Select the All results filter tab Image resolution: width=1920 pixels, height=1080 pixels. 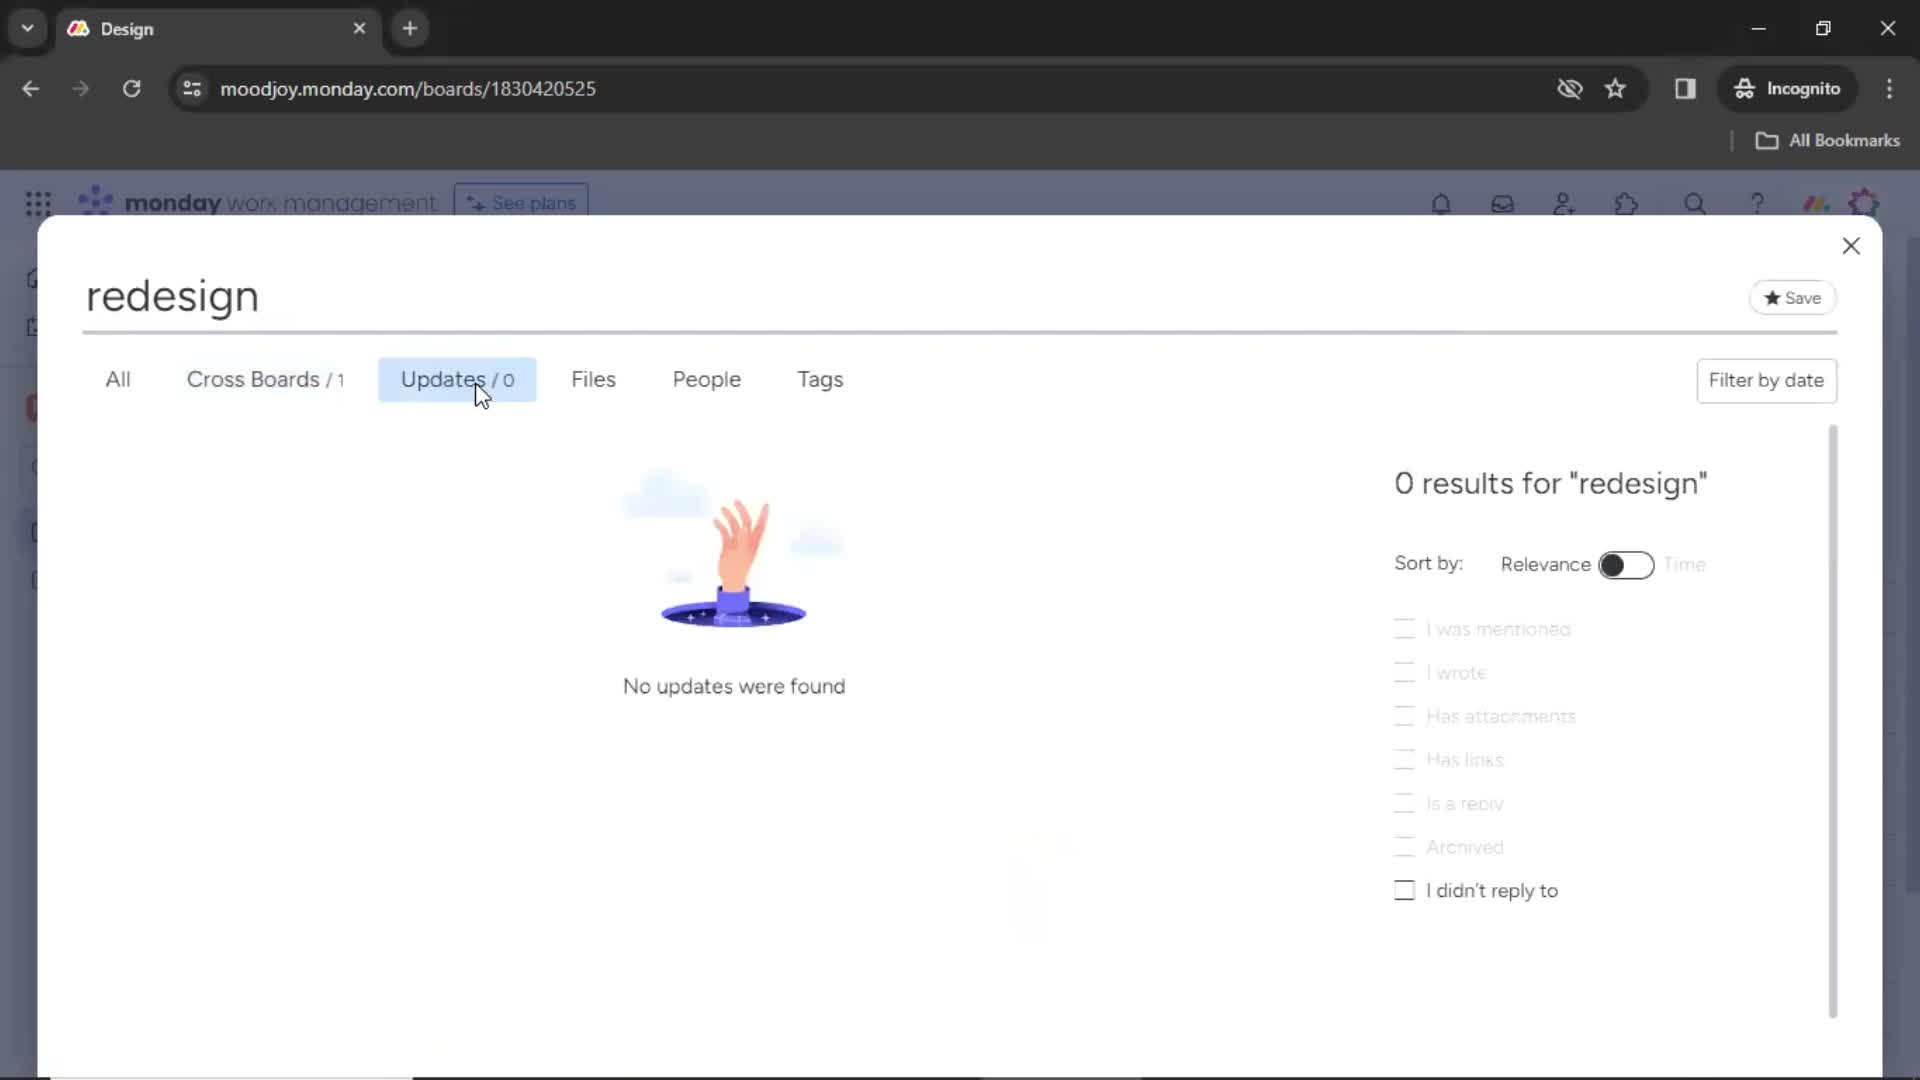pos(117,378)
